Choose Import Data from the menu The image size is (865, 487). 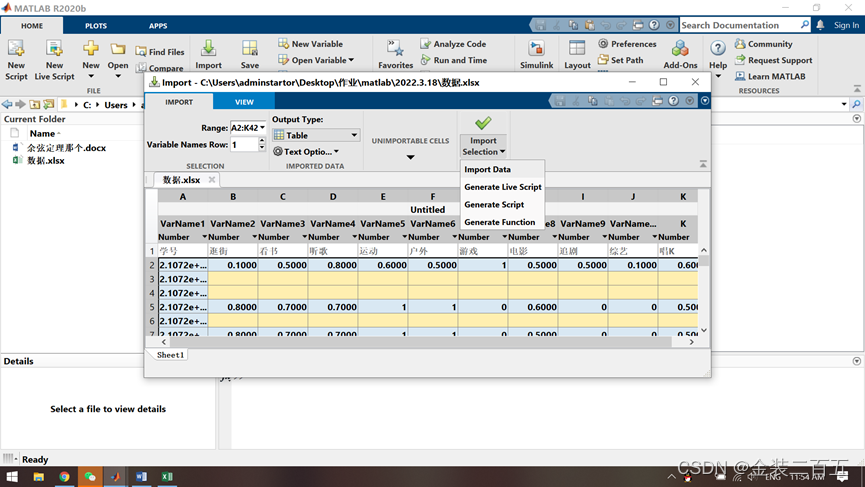coord(487,169)
